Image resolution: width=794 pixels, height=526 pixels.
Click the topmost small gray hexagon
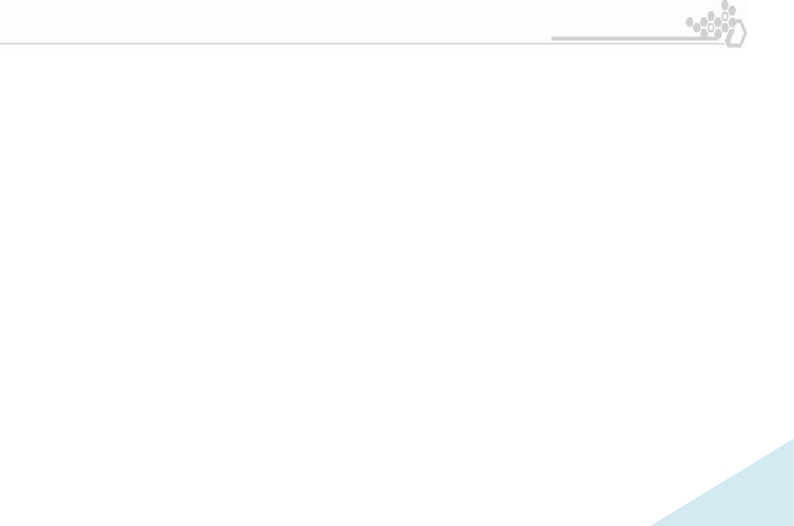tap(725, 5)
